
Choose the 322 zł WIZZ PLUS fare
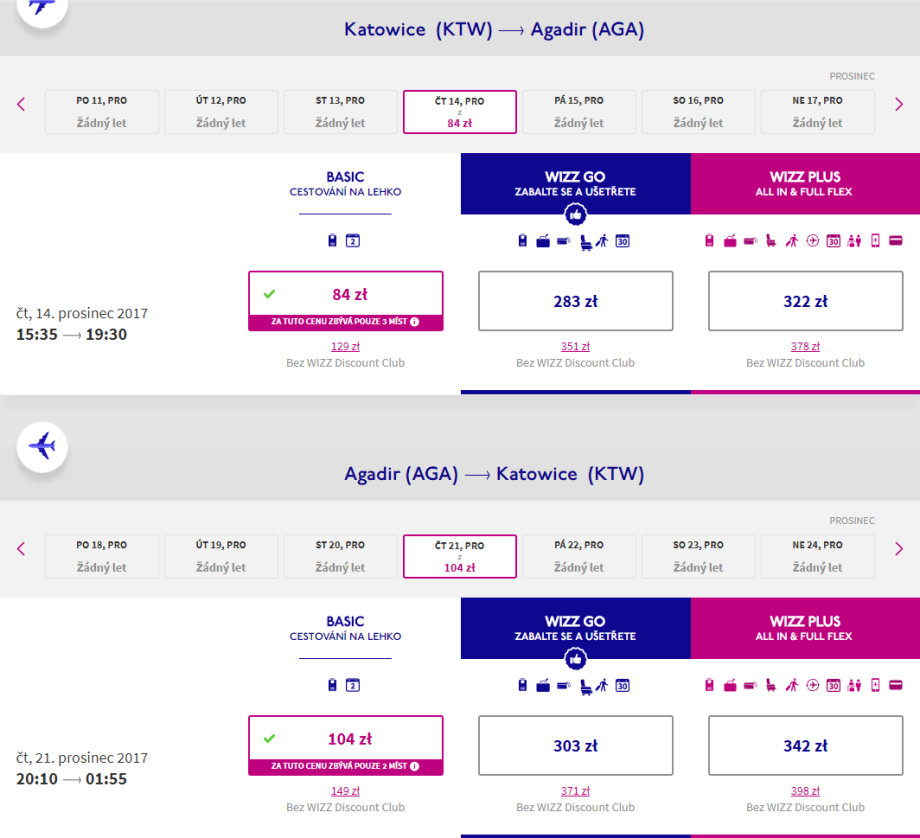(805, 301)
